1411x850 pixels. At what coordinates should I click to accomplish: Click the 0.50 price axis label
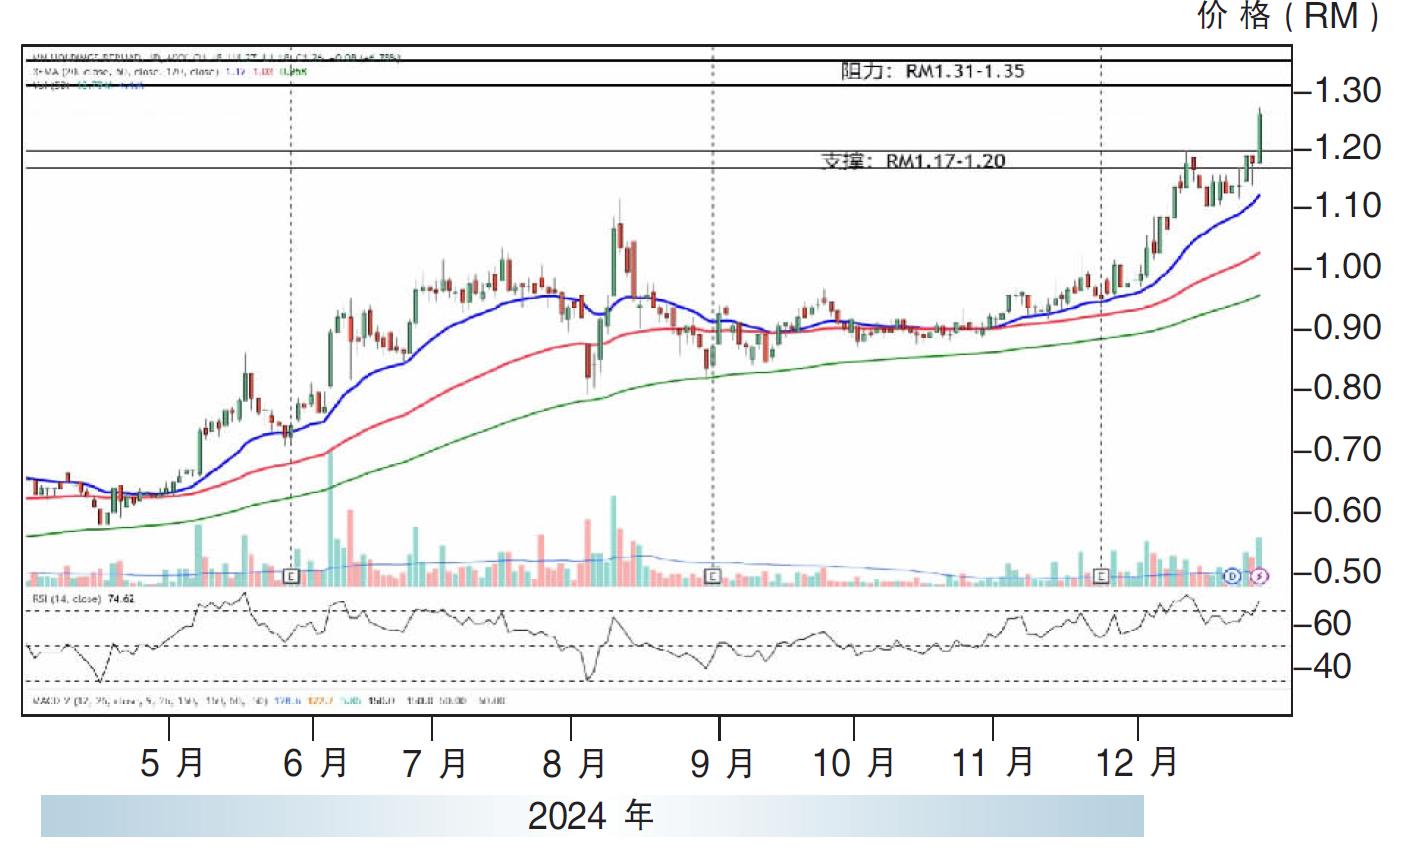click(x=1346, y=572)
